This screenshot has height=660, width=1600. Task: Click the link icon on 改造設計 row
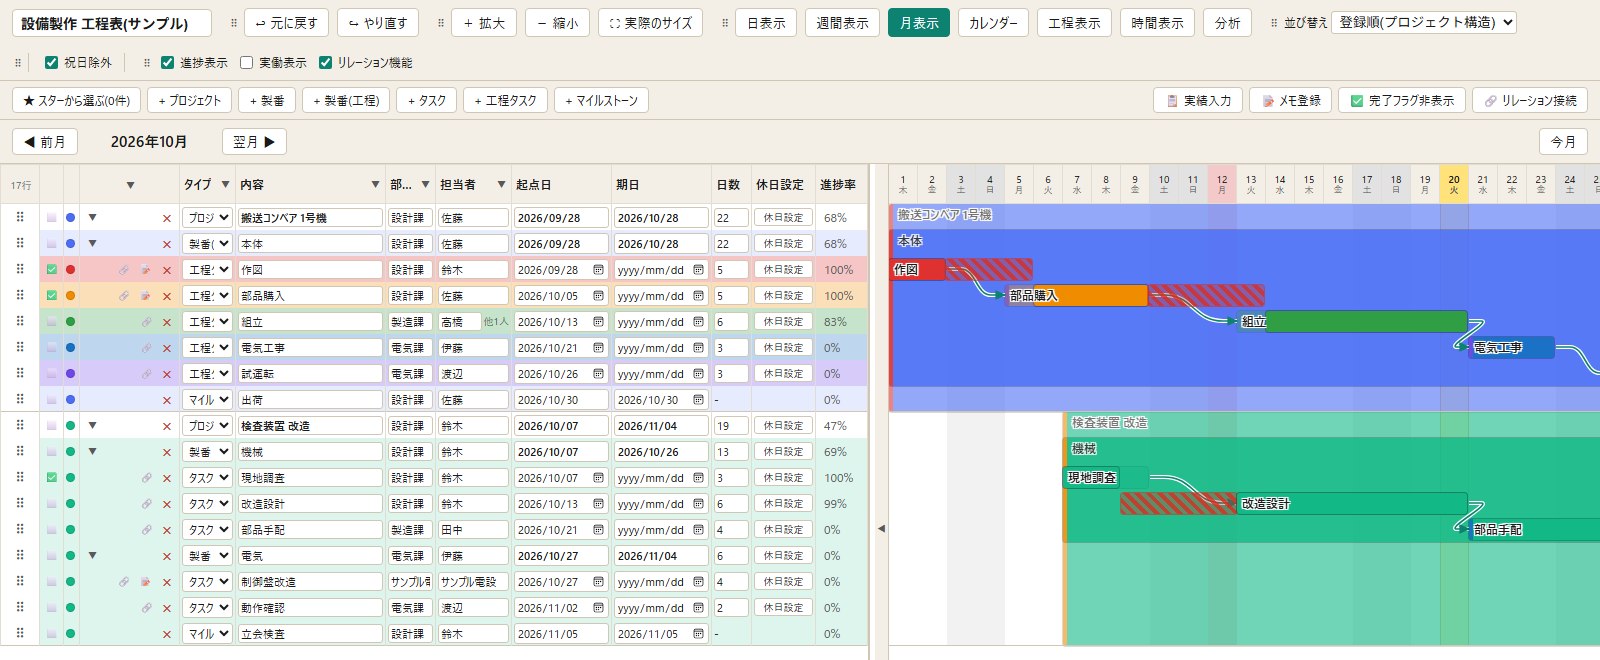coord(146,504)
